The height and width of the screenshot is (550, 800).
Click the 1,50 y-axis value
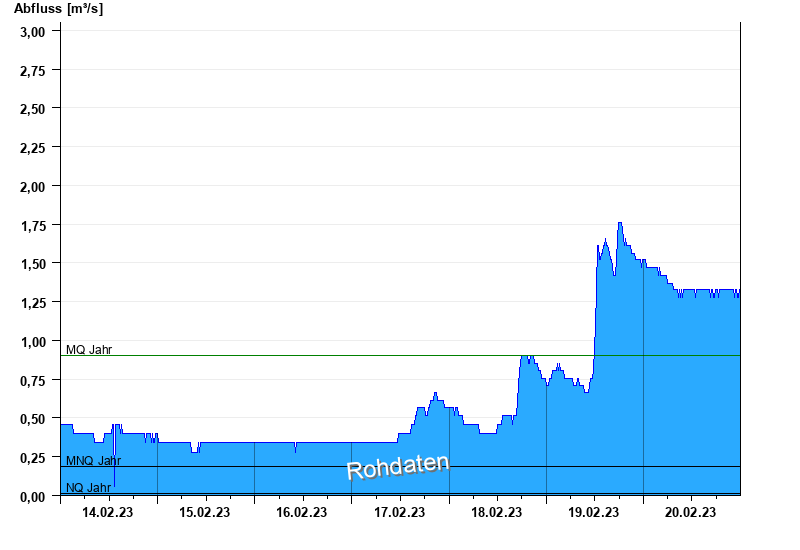(33, 264)
